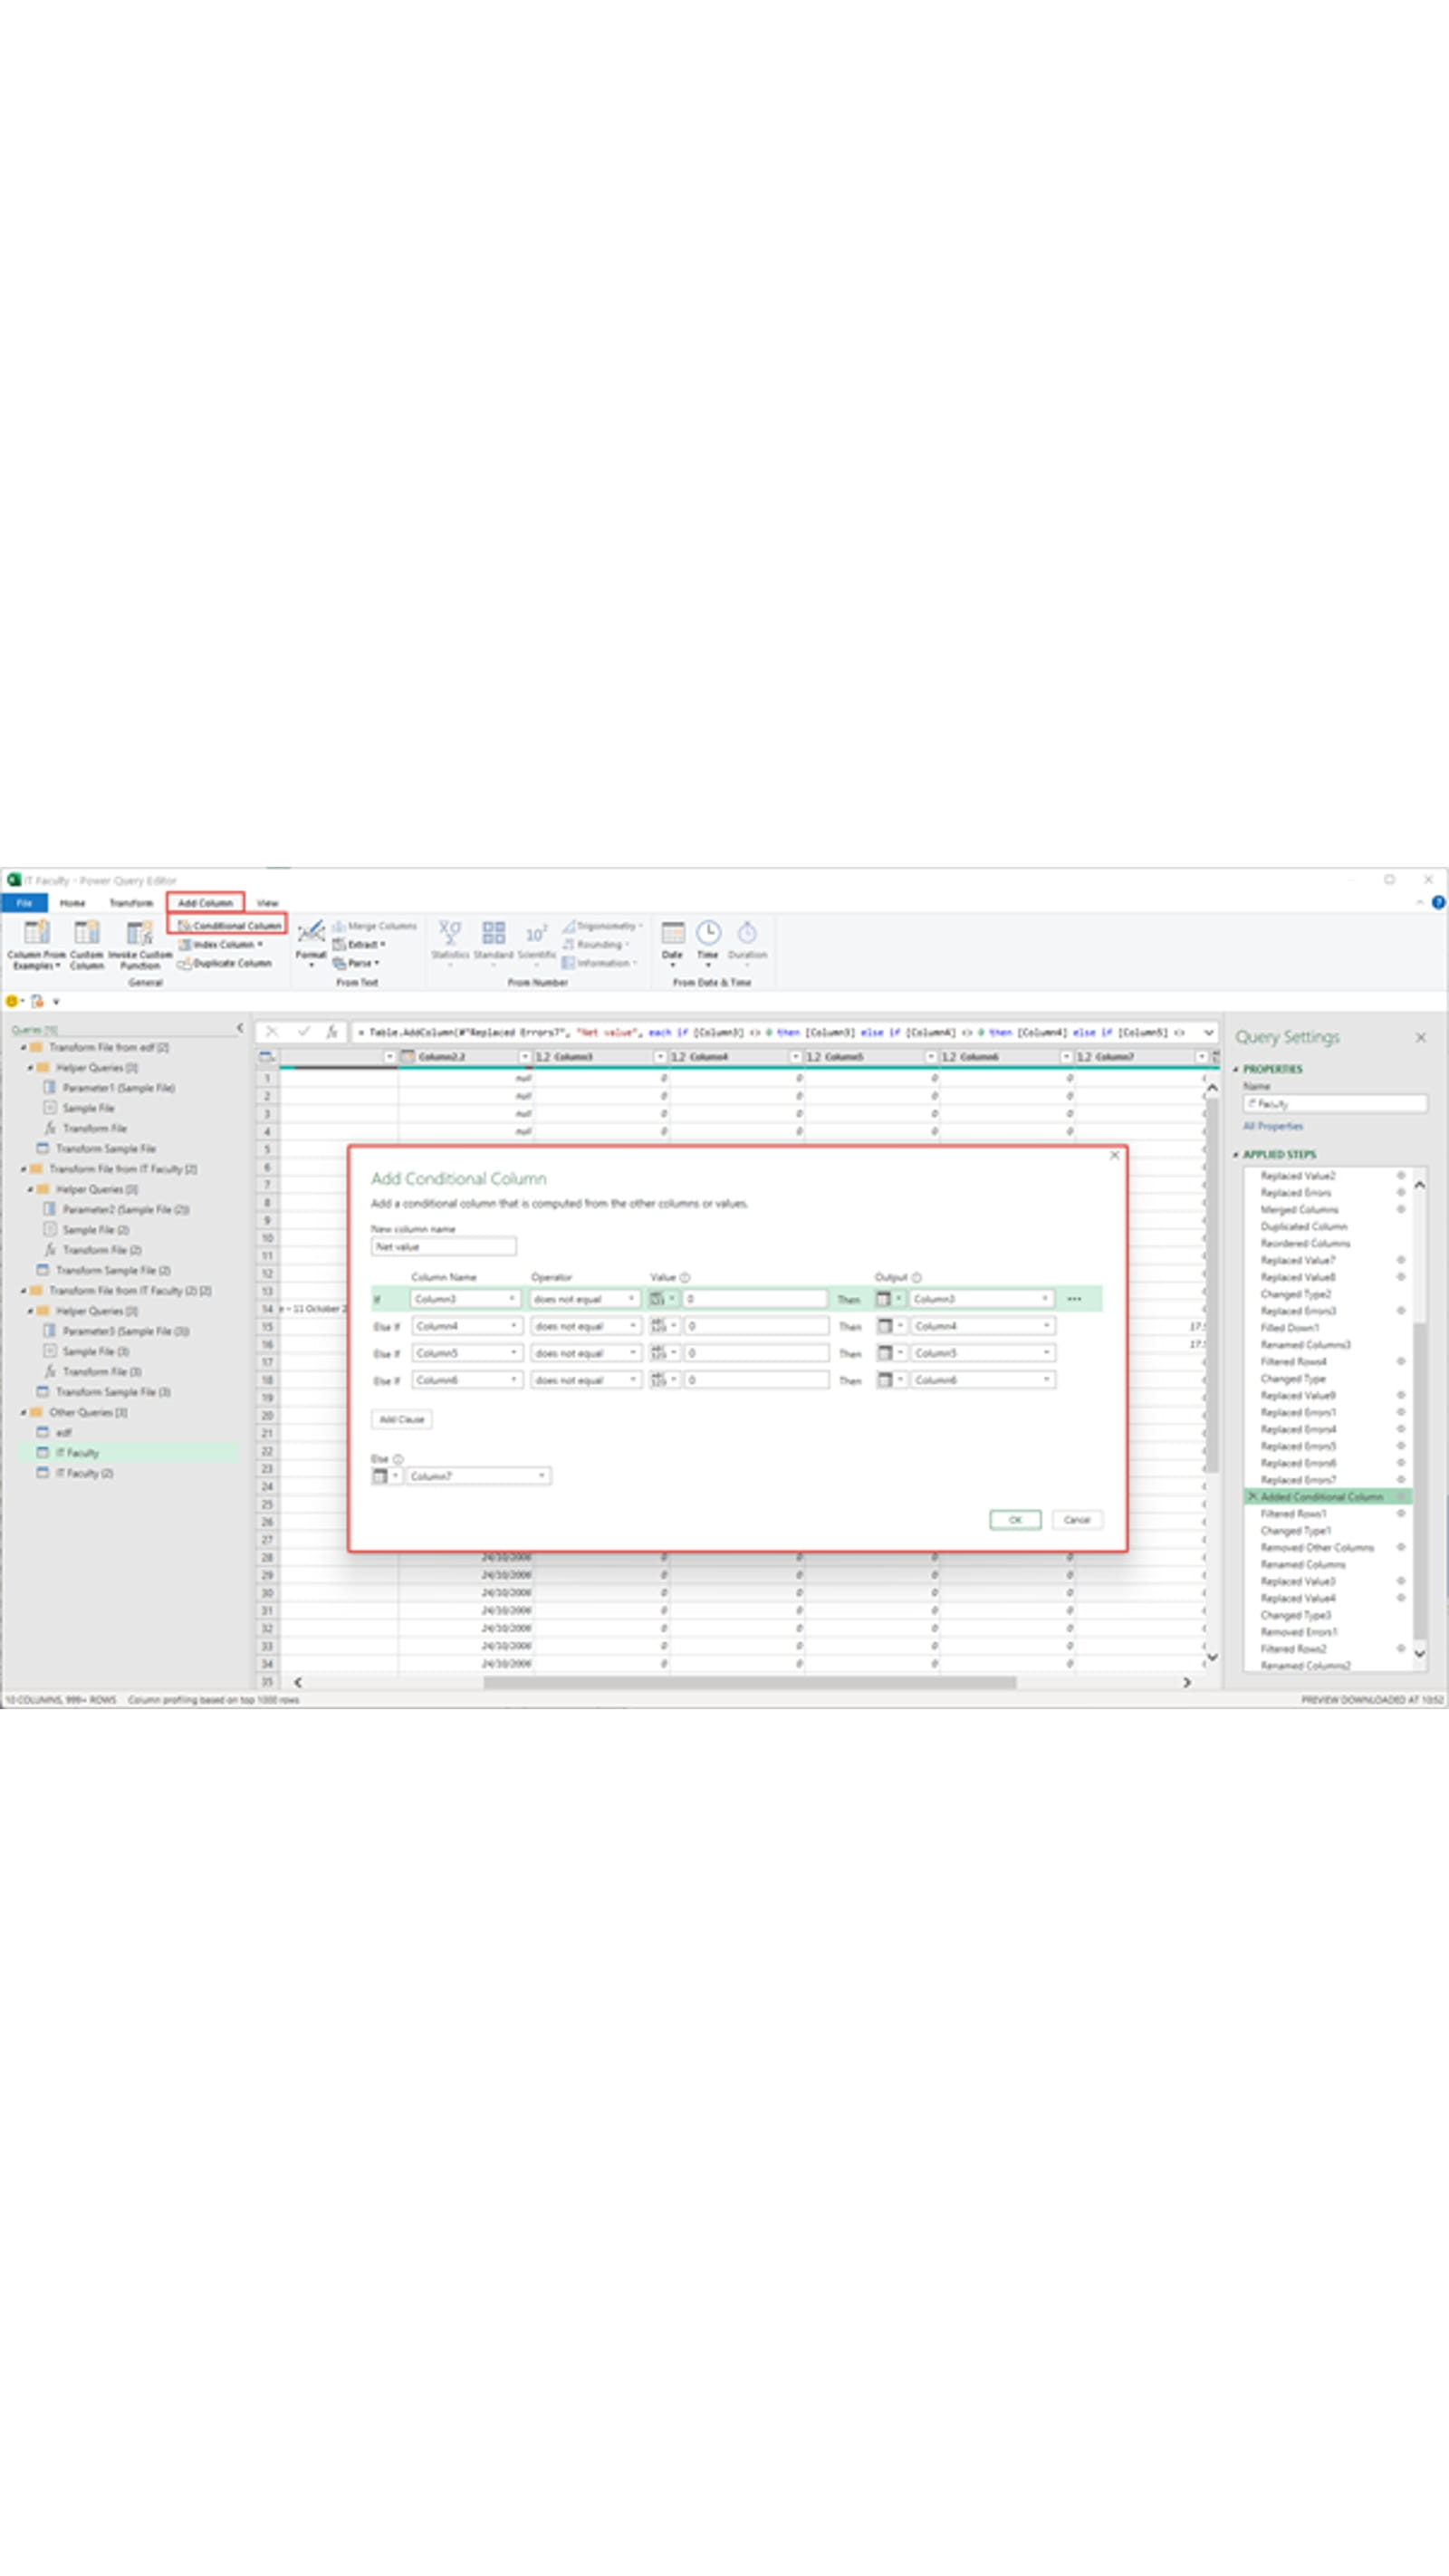Switch to the Transform ribbon tab

tap(131, 903)
